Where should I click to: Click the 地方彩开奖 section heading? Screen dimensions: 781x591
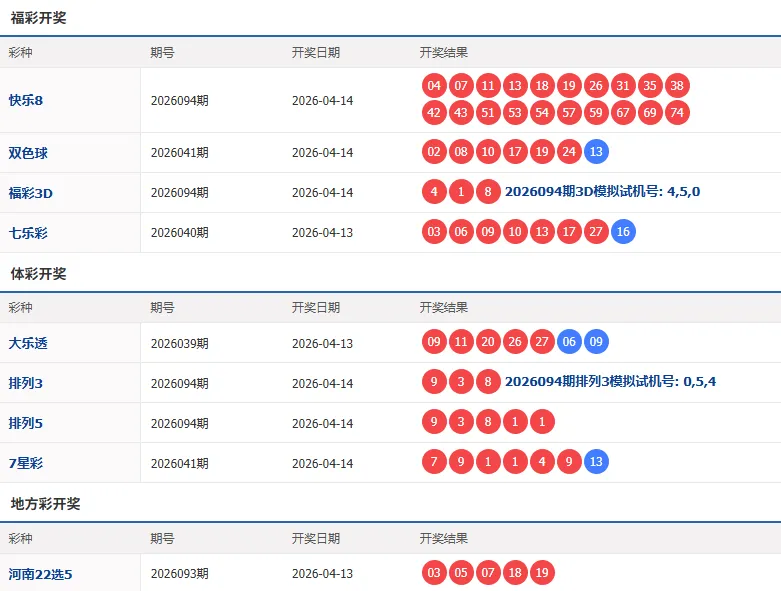[x=45, y=504]
